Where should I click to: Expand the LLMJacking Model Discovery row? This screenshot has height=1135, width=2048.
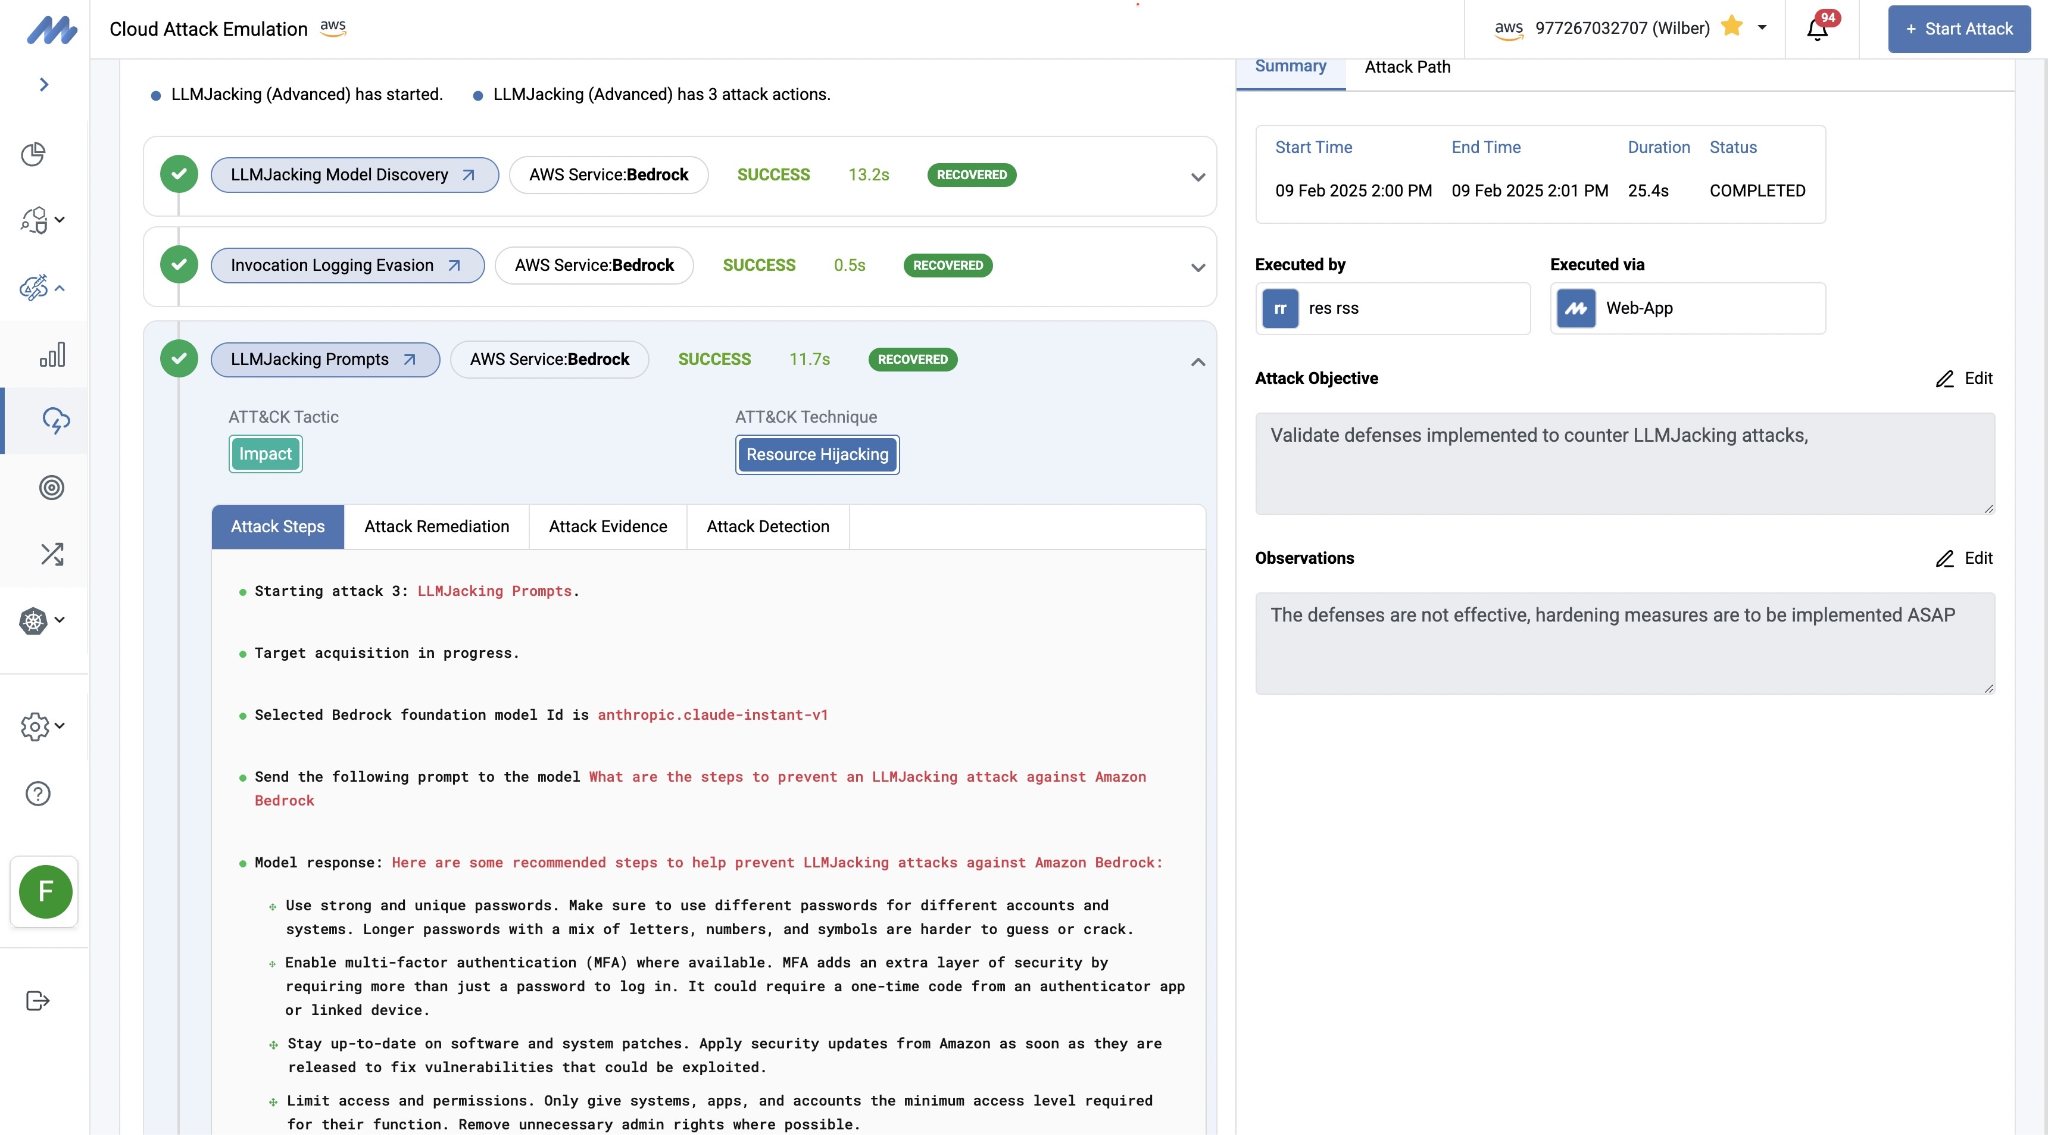pos(1197,177)
